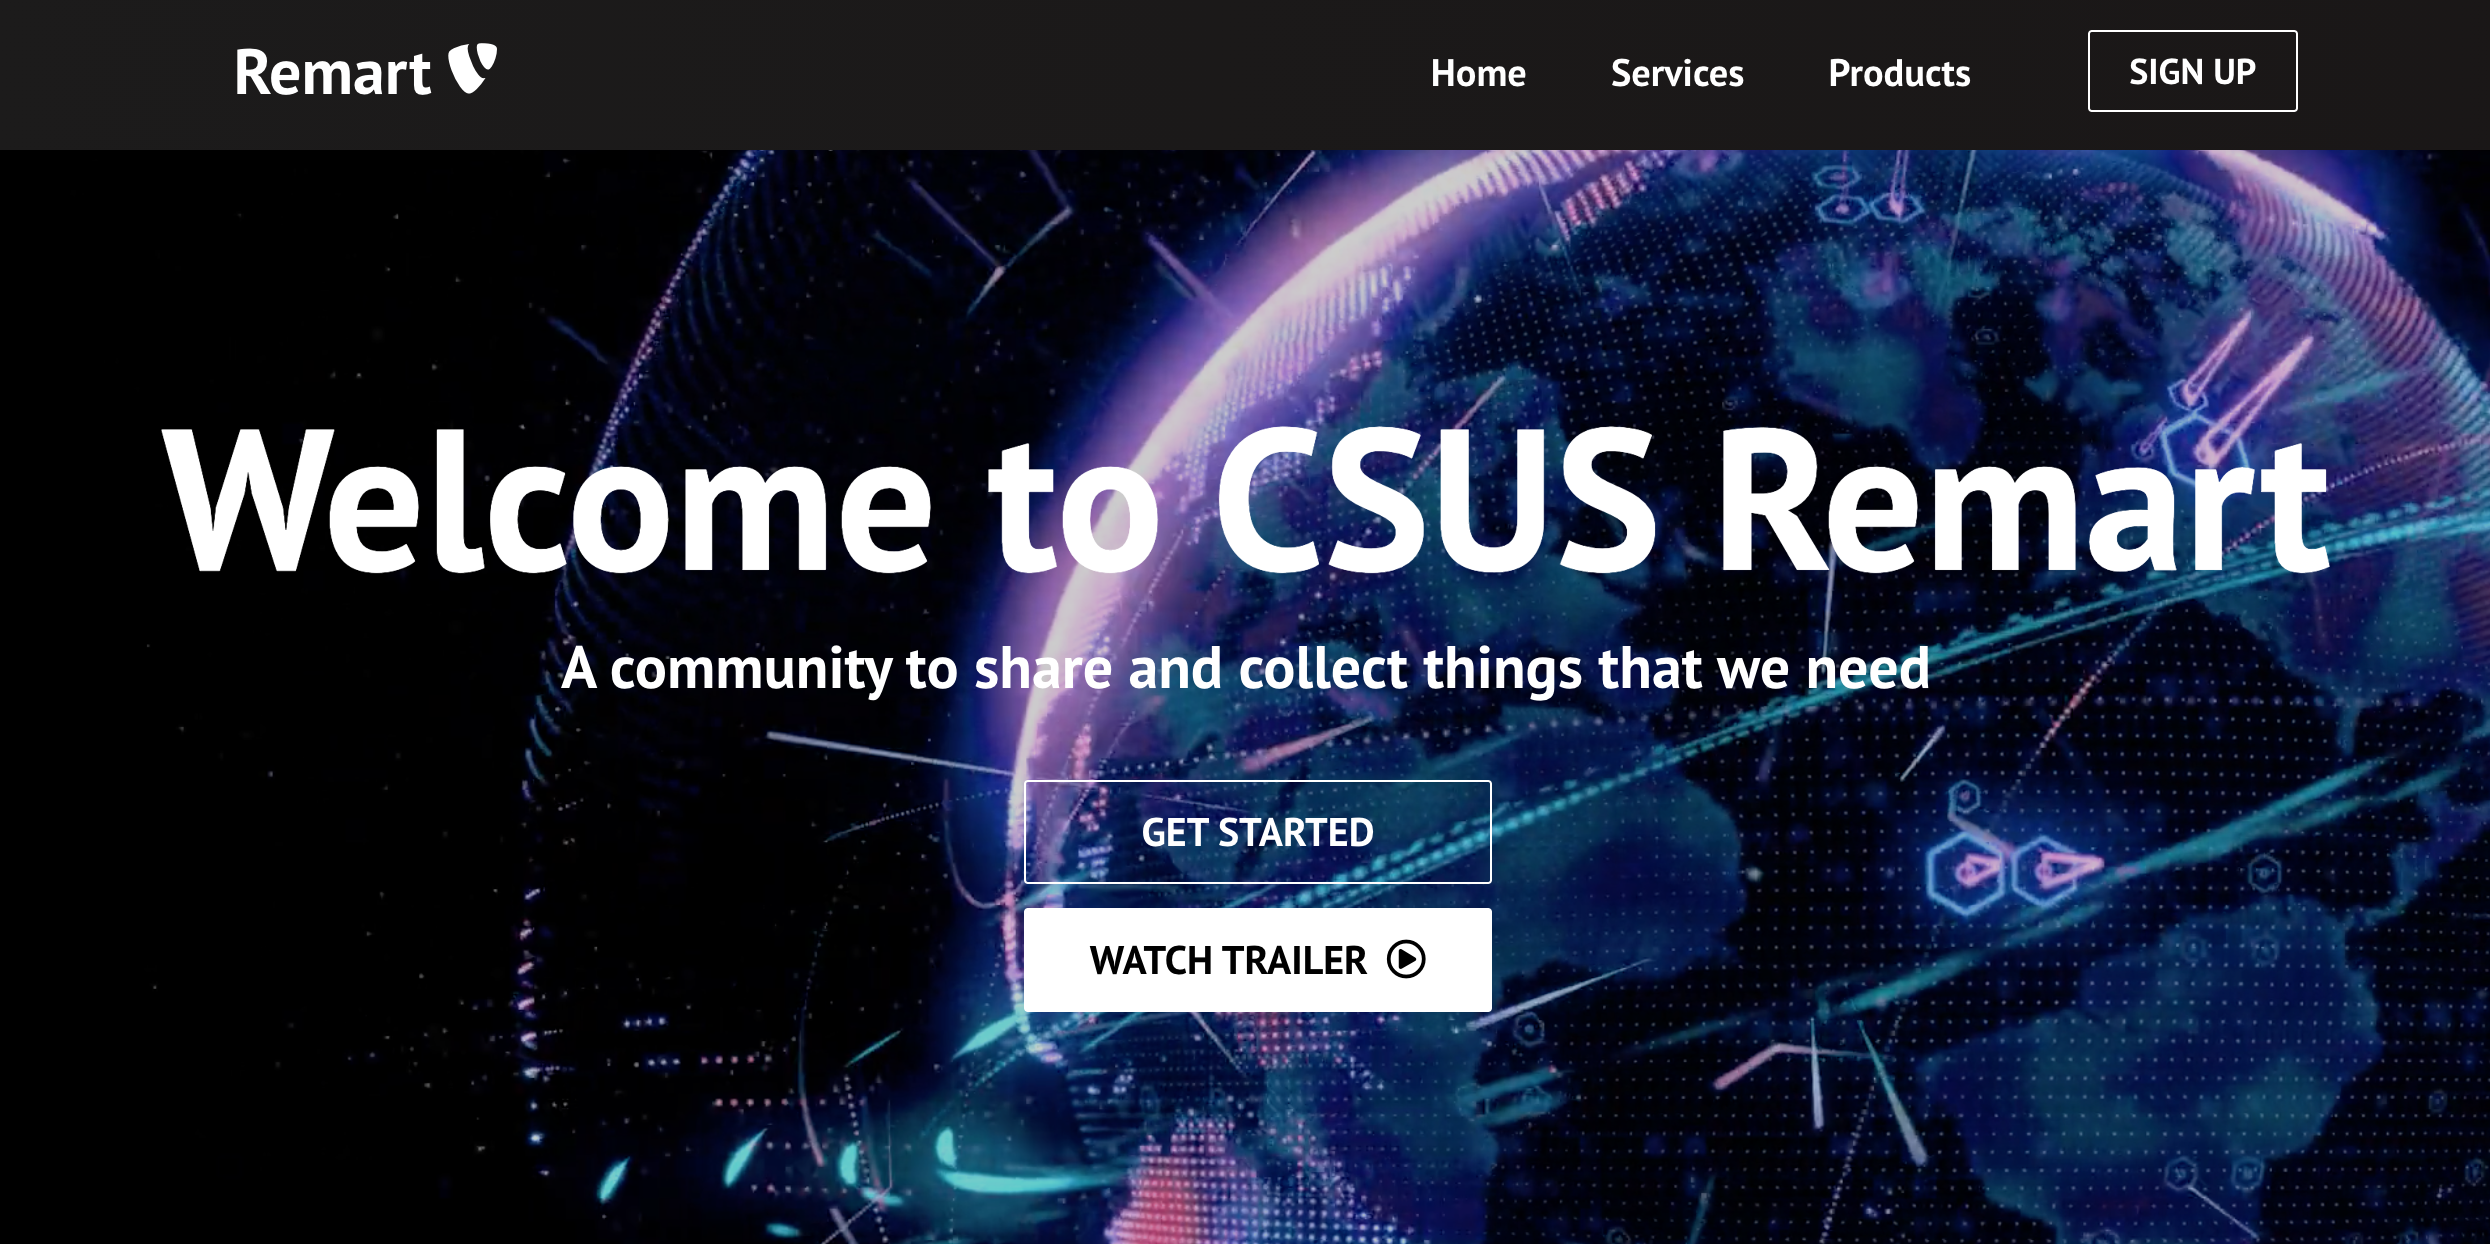Click the community tagline subtitle text

(x=1245, y=668)
